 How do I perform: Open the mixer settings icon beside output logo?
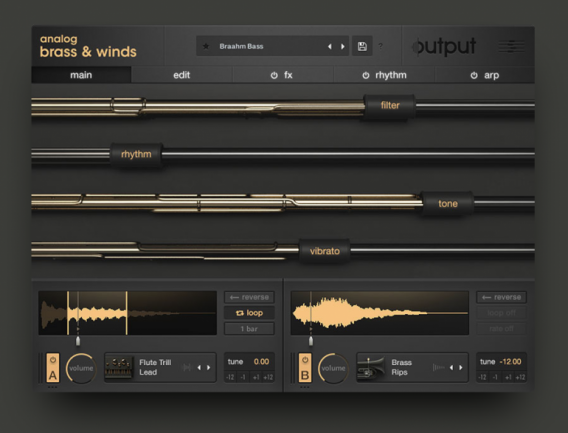[x=511, y=46]
